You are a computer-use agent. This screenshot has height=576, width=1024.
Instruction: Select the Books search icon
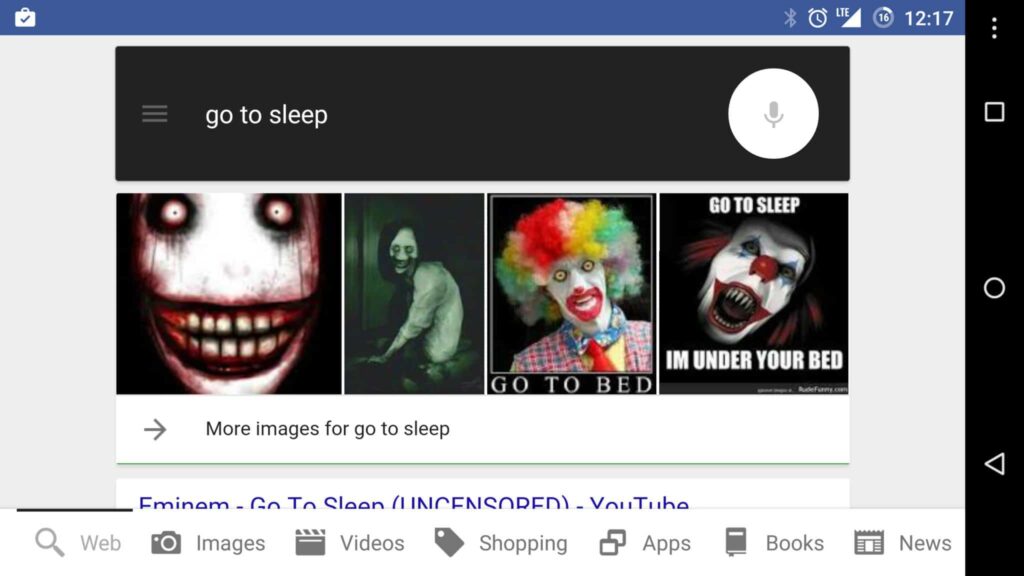pos(737,543)
